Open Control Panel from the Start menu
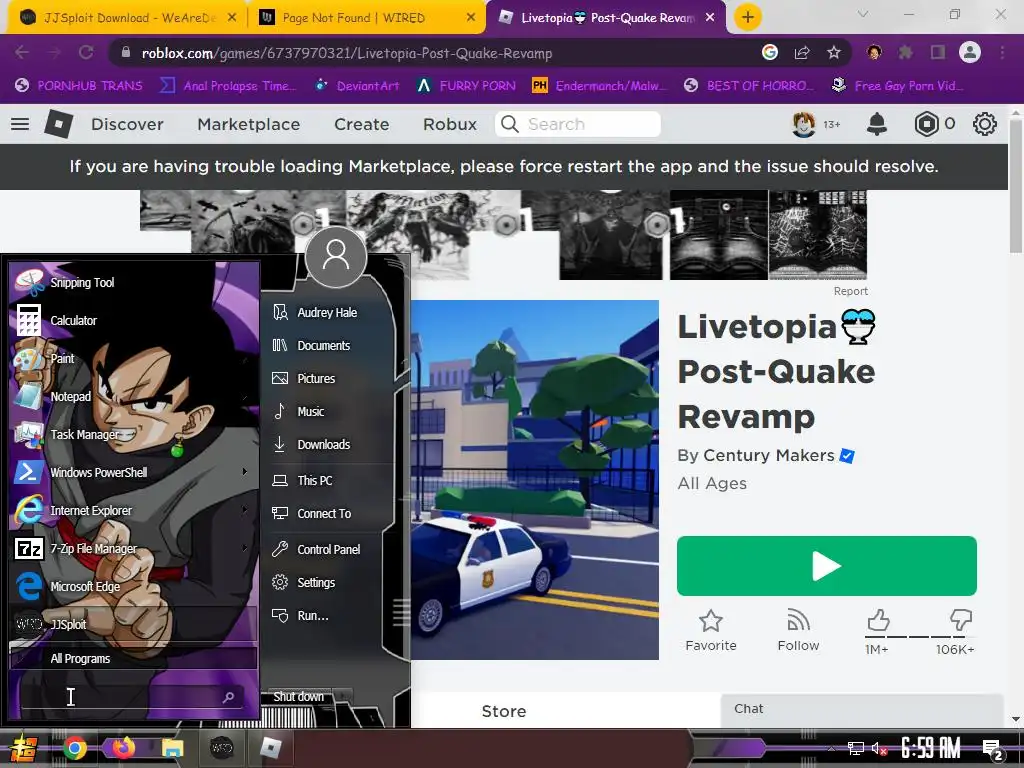The width and height of the screenshot is (1024, 768). coord(328,550)
